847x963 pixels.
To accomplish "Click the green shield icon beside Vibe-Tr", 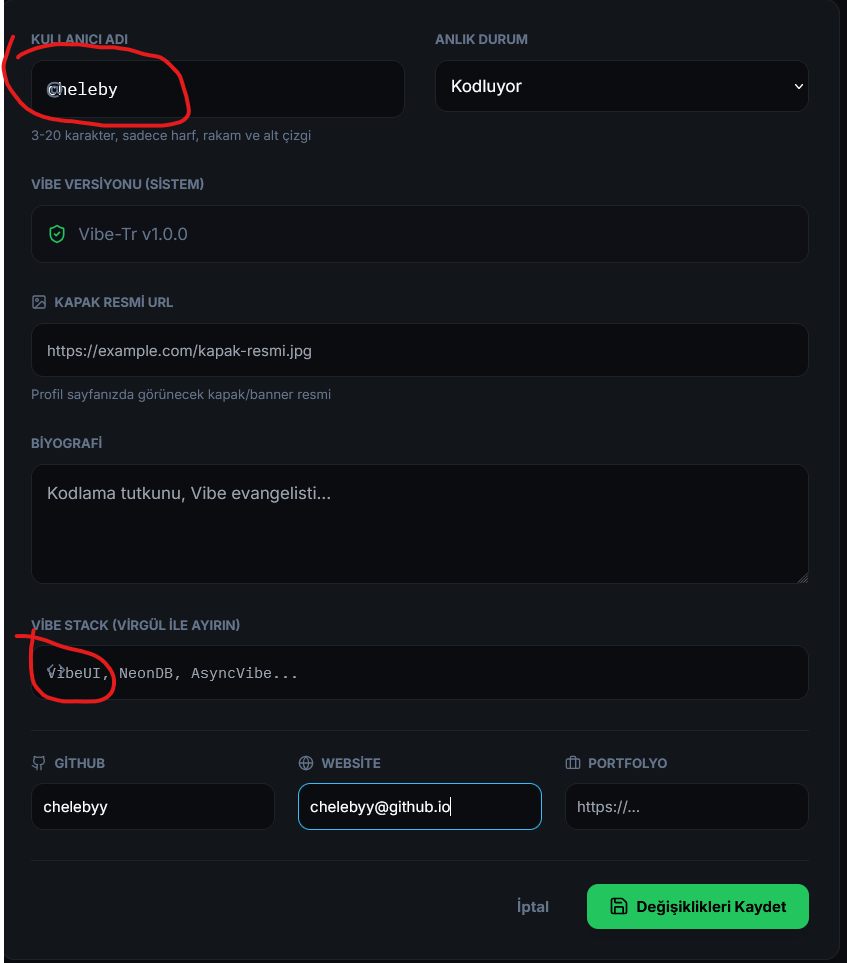I will point(57,234).
